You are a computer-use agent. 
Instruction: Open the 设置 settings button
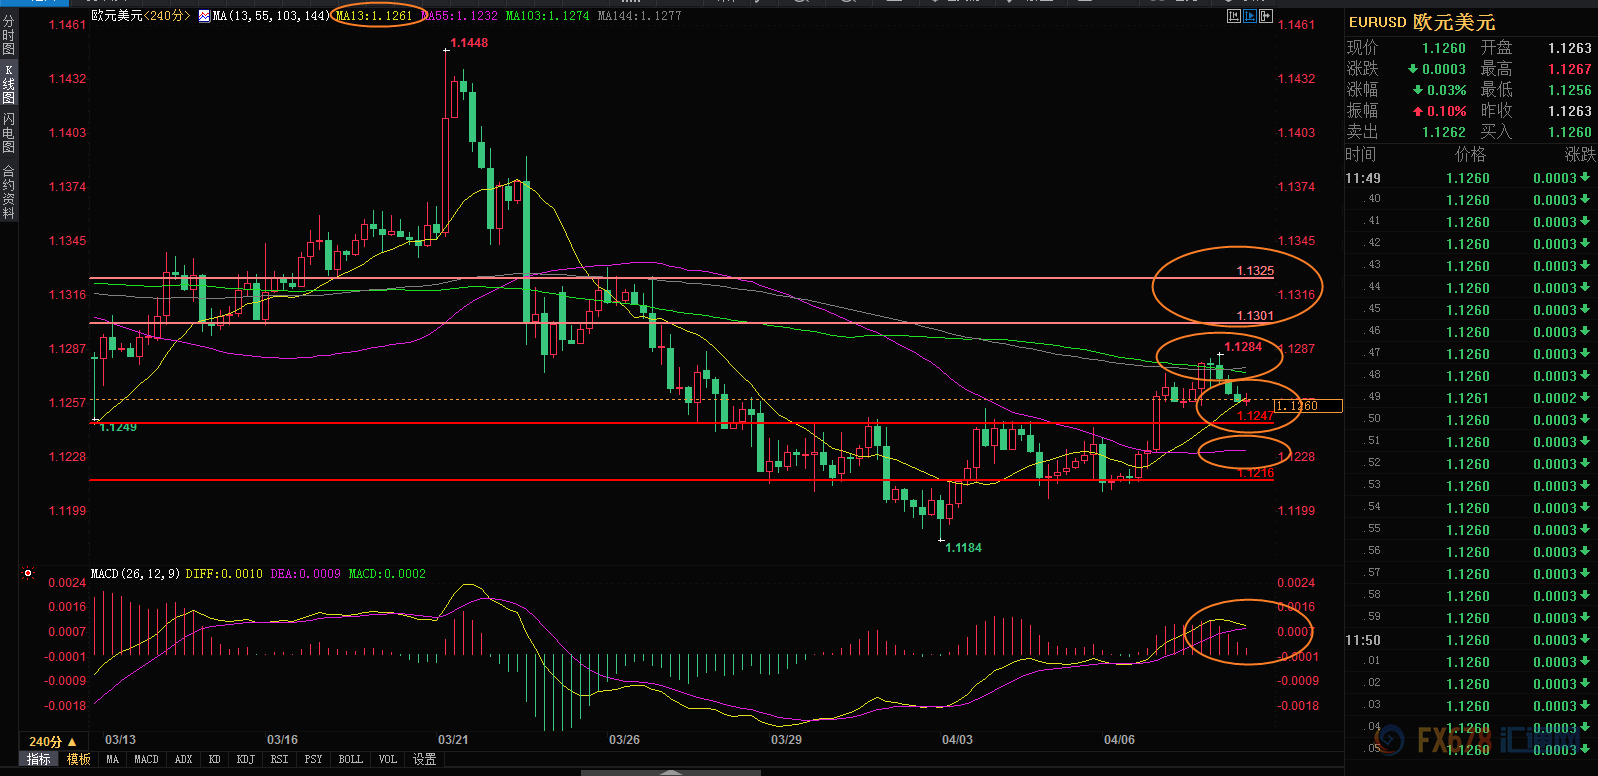(x=424, y=760)
